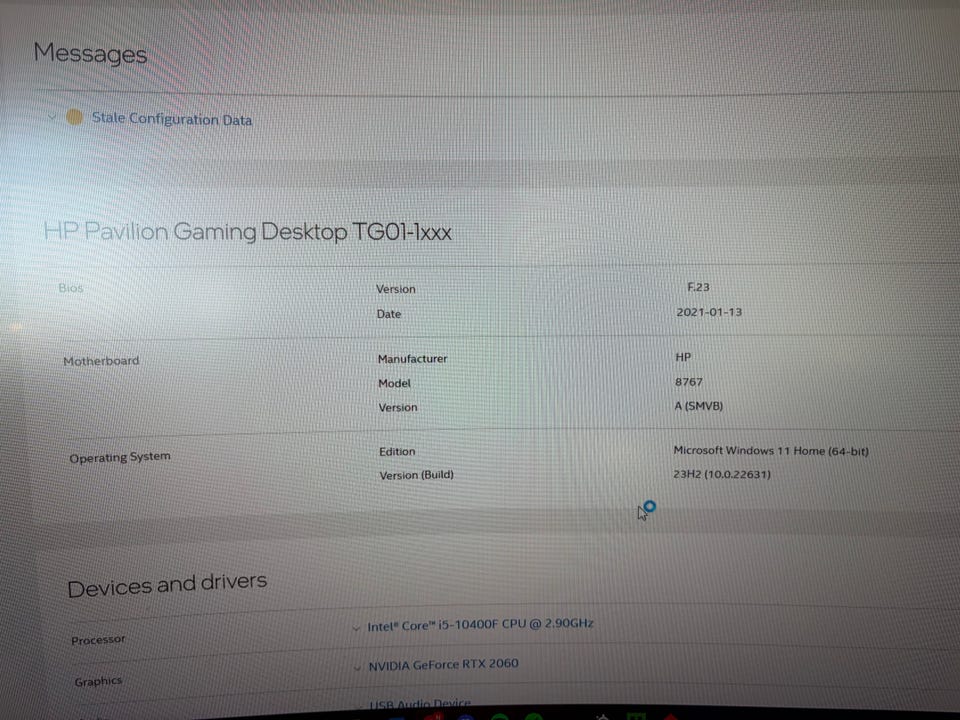960x720 pixels.
Task: Expand the Intel Core i5-10400F processor entry
Action: 356,628
